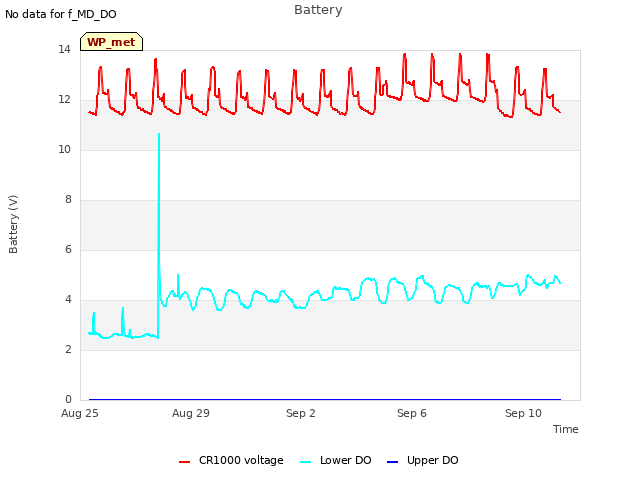Viewport: 640px width, 480px height.
Task: Click the Aug 25 x-axis label
Action: click(x=80, y=413)
